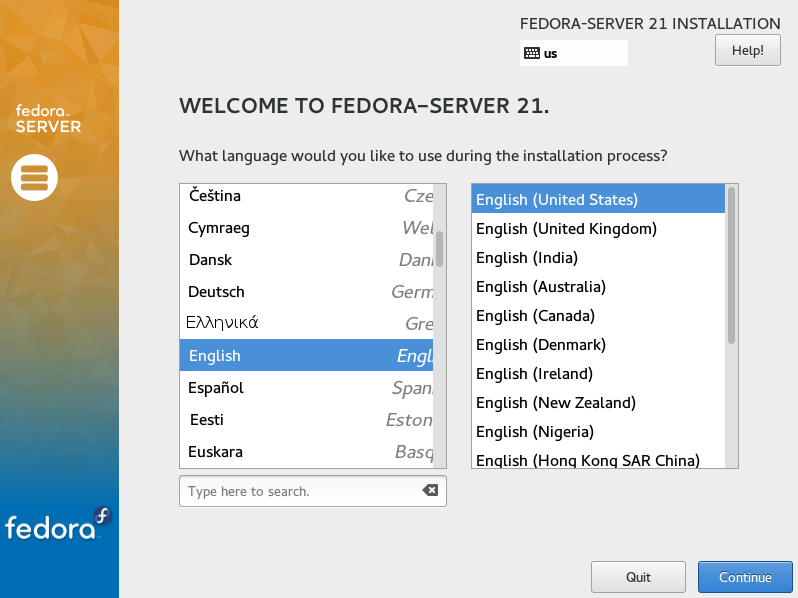Select English (United States) locale

click(x=598, y=200)
